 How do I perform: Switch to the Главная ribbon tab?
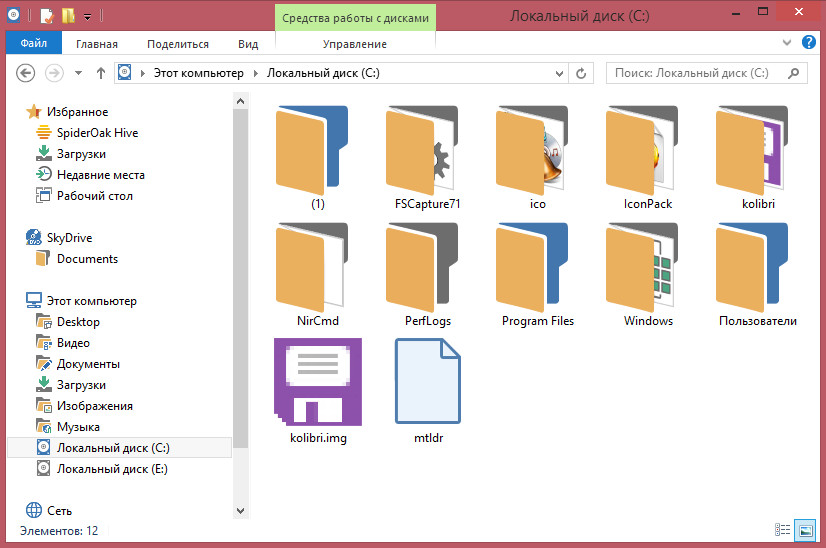[97, 44]
